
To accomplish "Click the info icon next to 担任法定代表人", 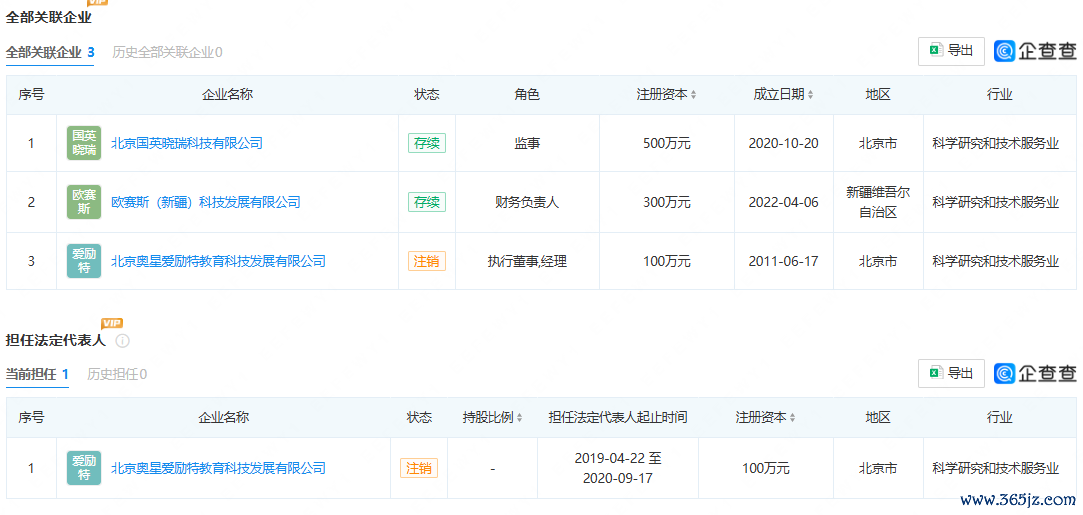I will [x=122, y=341].
